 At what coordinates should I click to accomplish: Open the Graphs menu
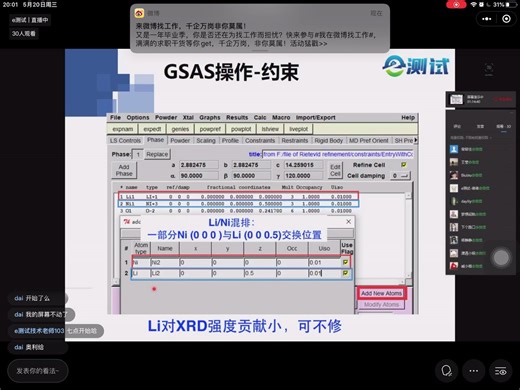pos(210,117)
